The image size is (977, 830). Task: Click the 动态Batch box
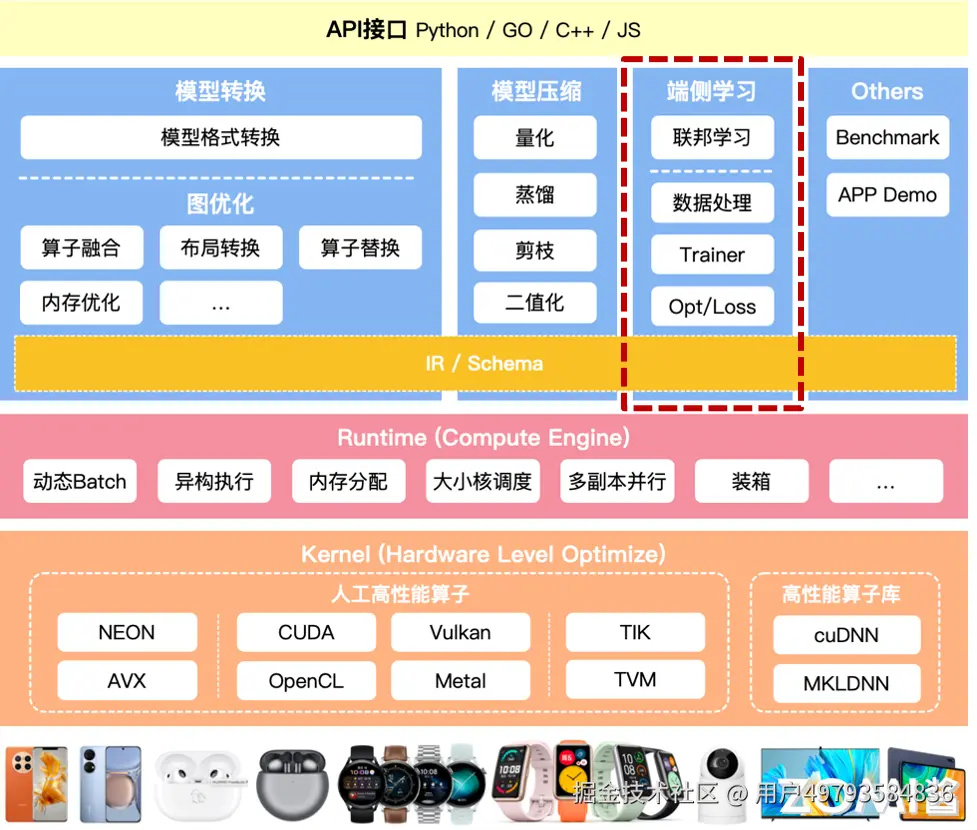(x=80, y=481)
